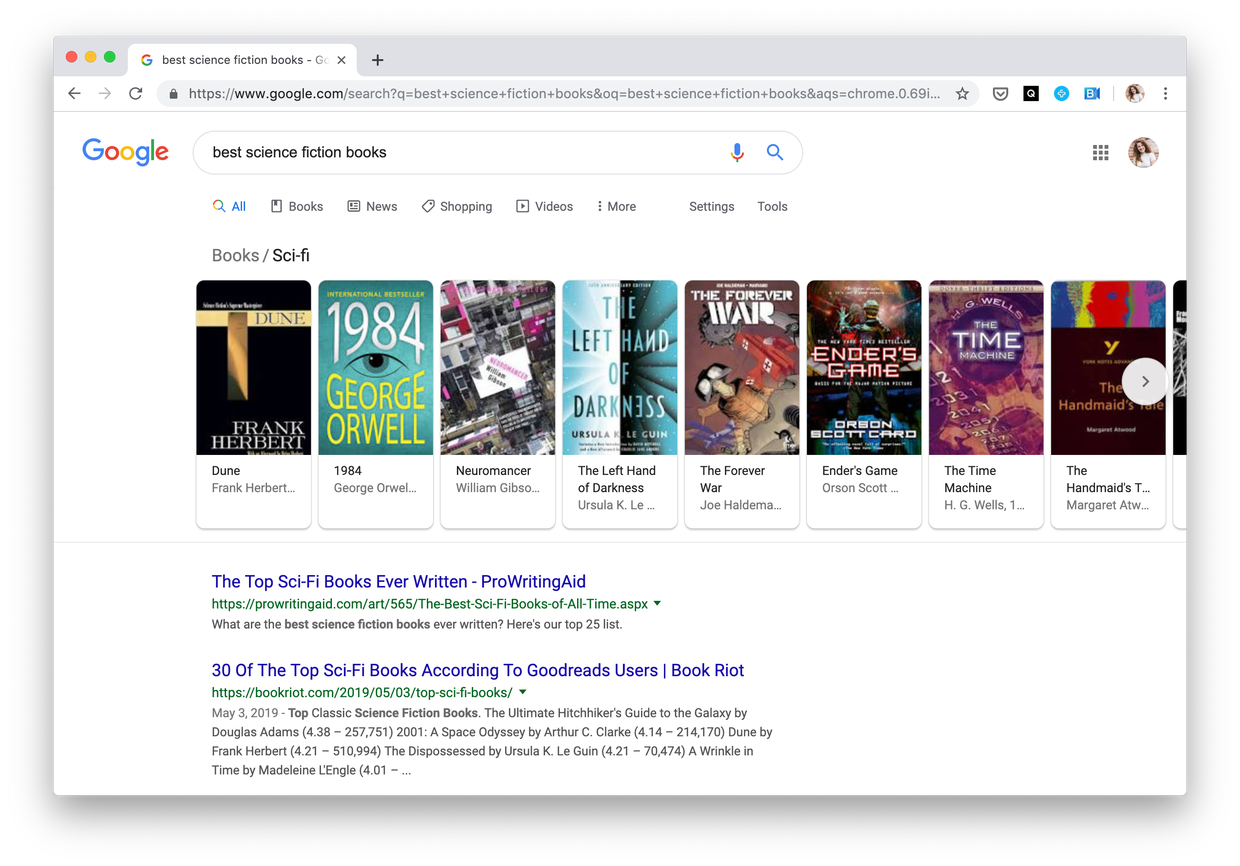Click the browser back arrow

tap(74, 93)
